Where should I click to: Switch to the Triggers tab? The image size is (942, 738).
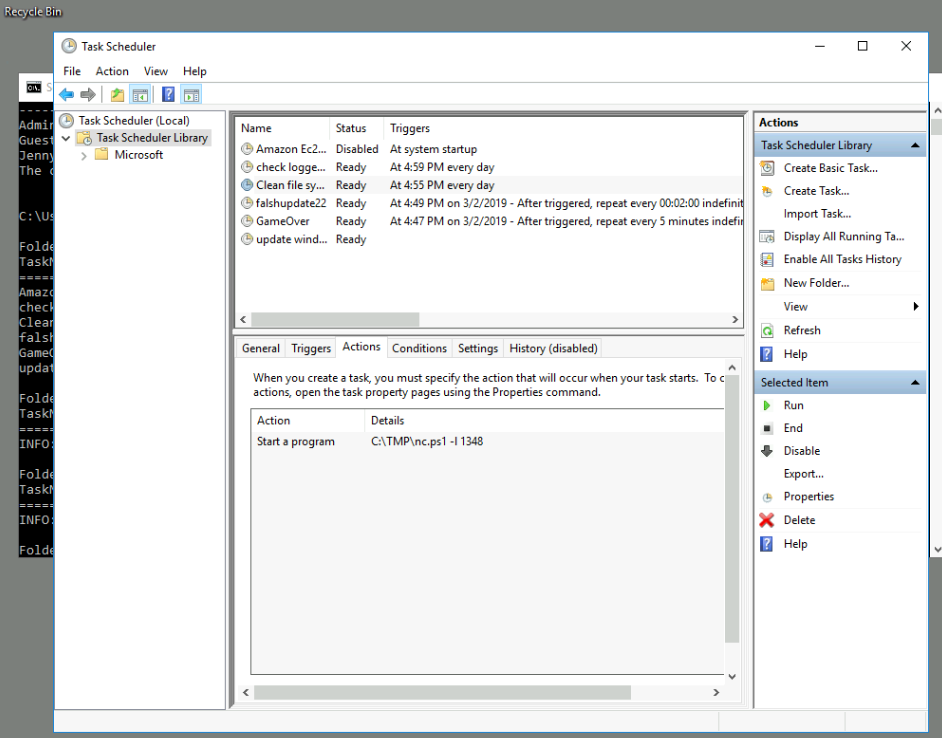[310, 348]
